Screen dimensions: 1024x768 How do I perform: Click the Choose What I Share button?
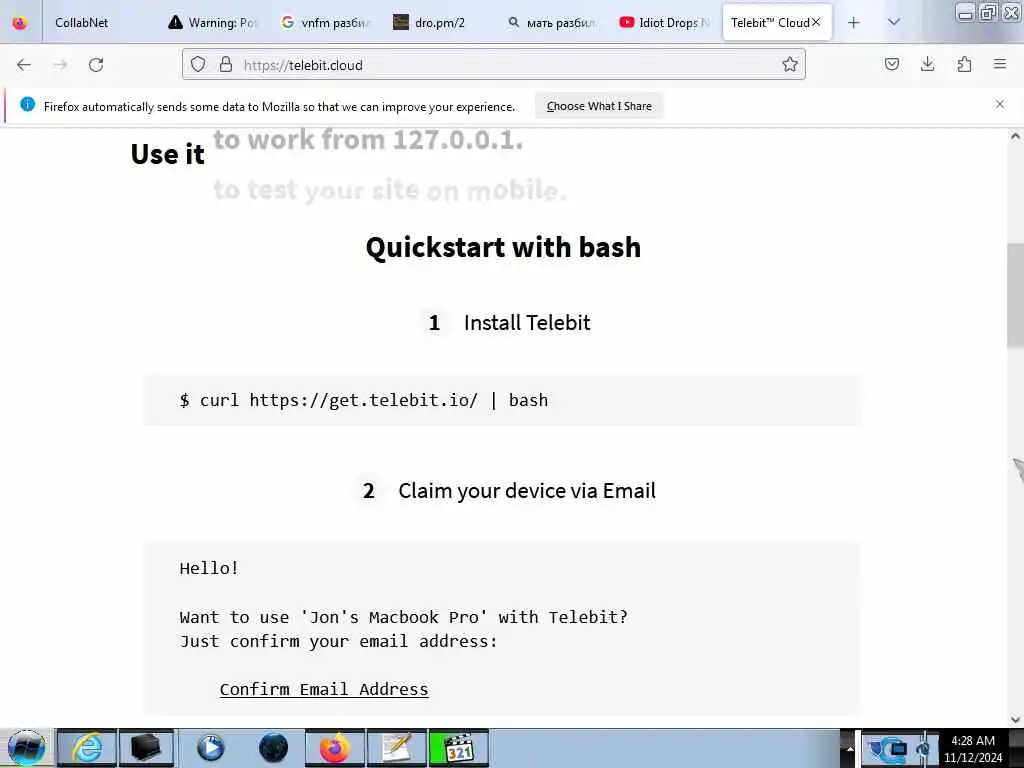[x=599, y=106]
